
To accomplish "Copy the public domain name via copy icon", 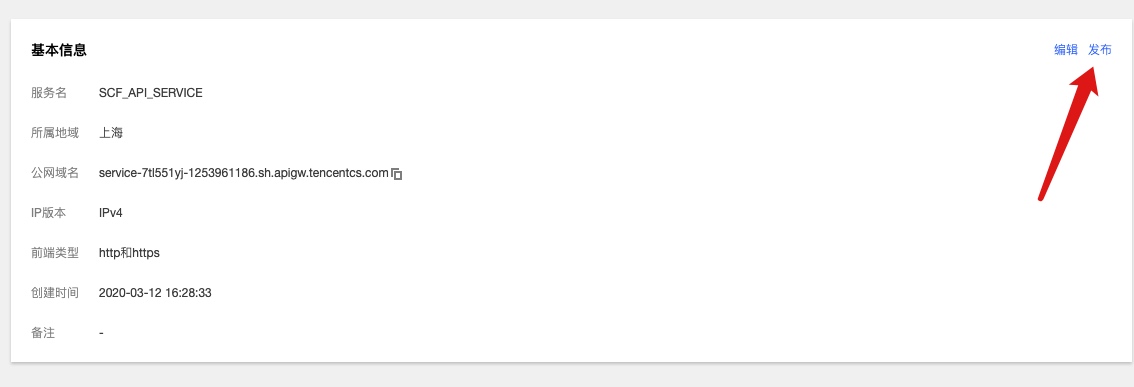I will tap(396, 174).
